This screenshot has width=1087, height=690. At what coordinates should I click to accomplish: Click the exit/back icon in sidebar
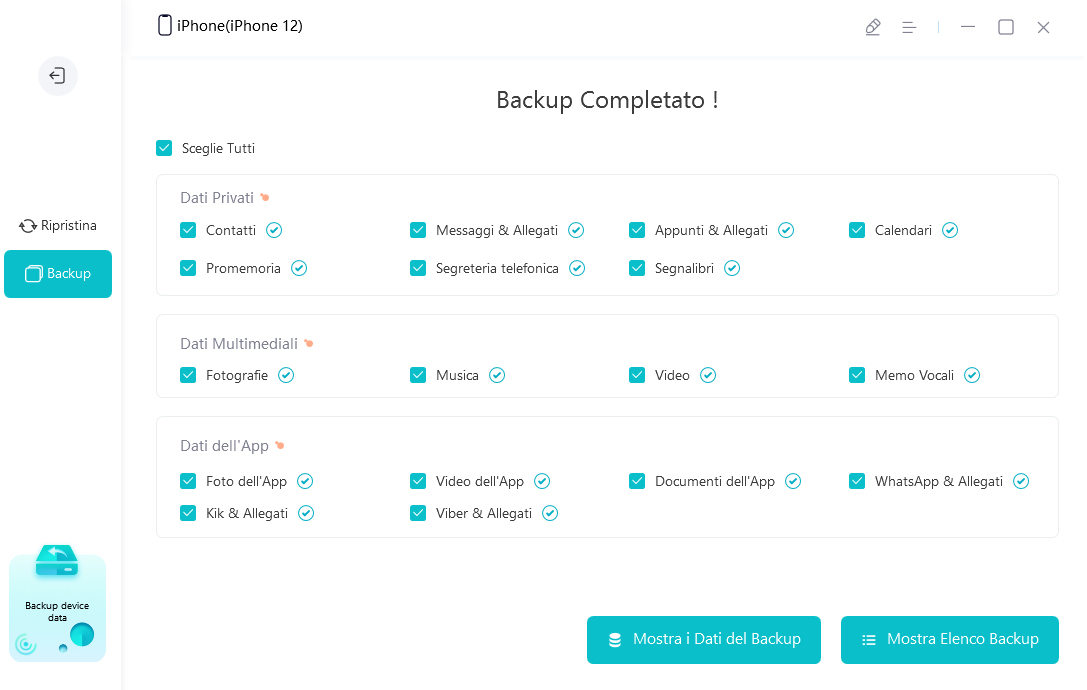pos(58,76)
